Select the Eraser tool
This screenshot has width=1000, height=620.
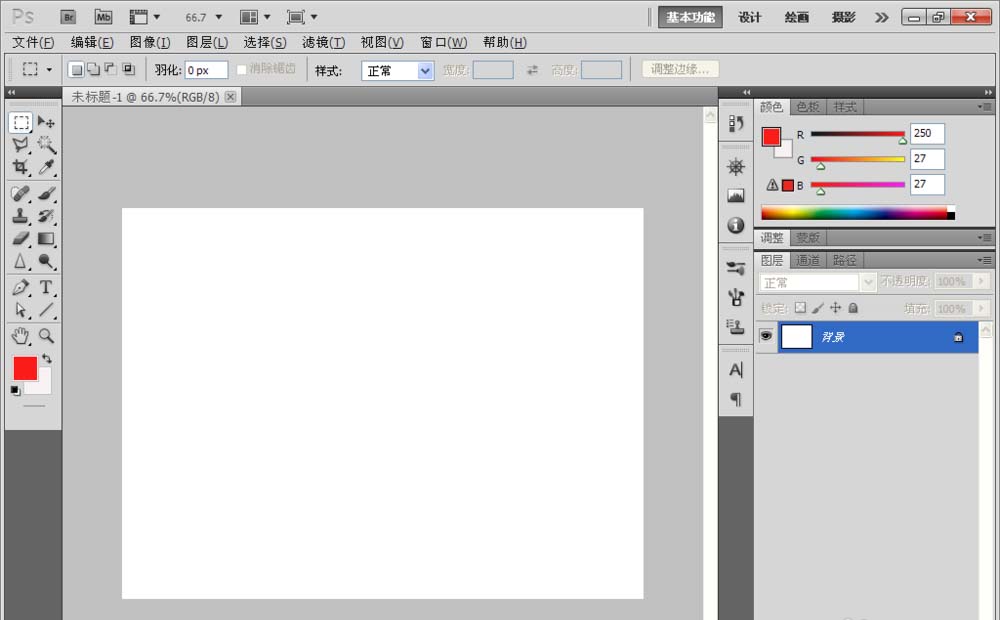pos(20,238)
